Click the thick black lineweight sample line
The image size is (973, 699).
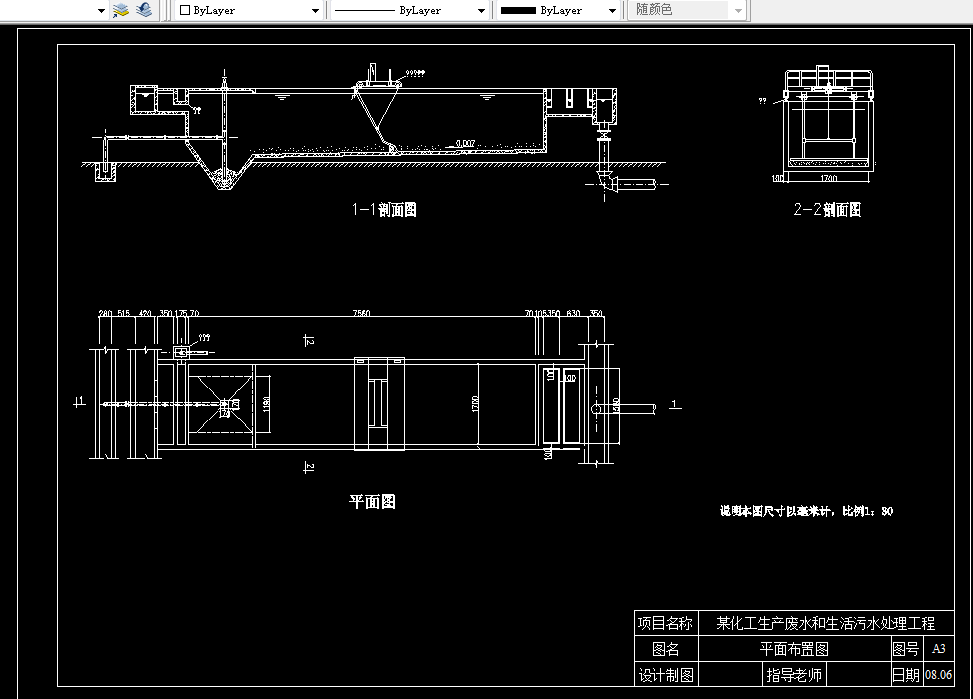(518, 11)
